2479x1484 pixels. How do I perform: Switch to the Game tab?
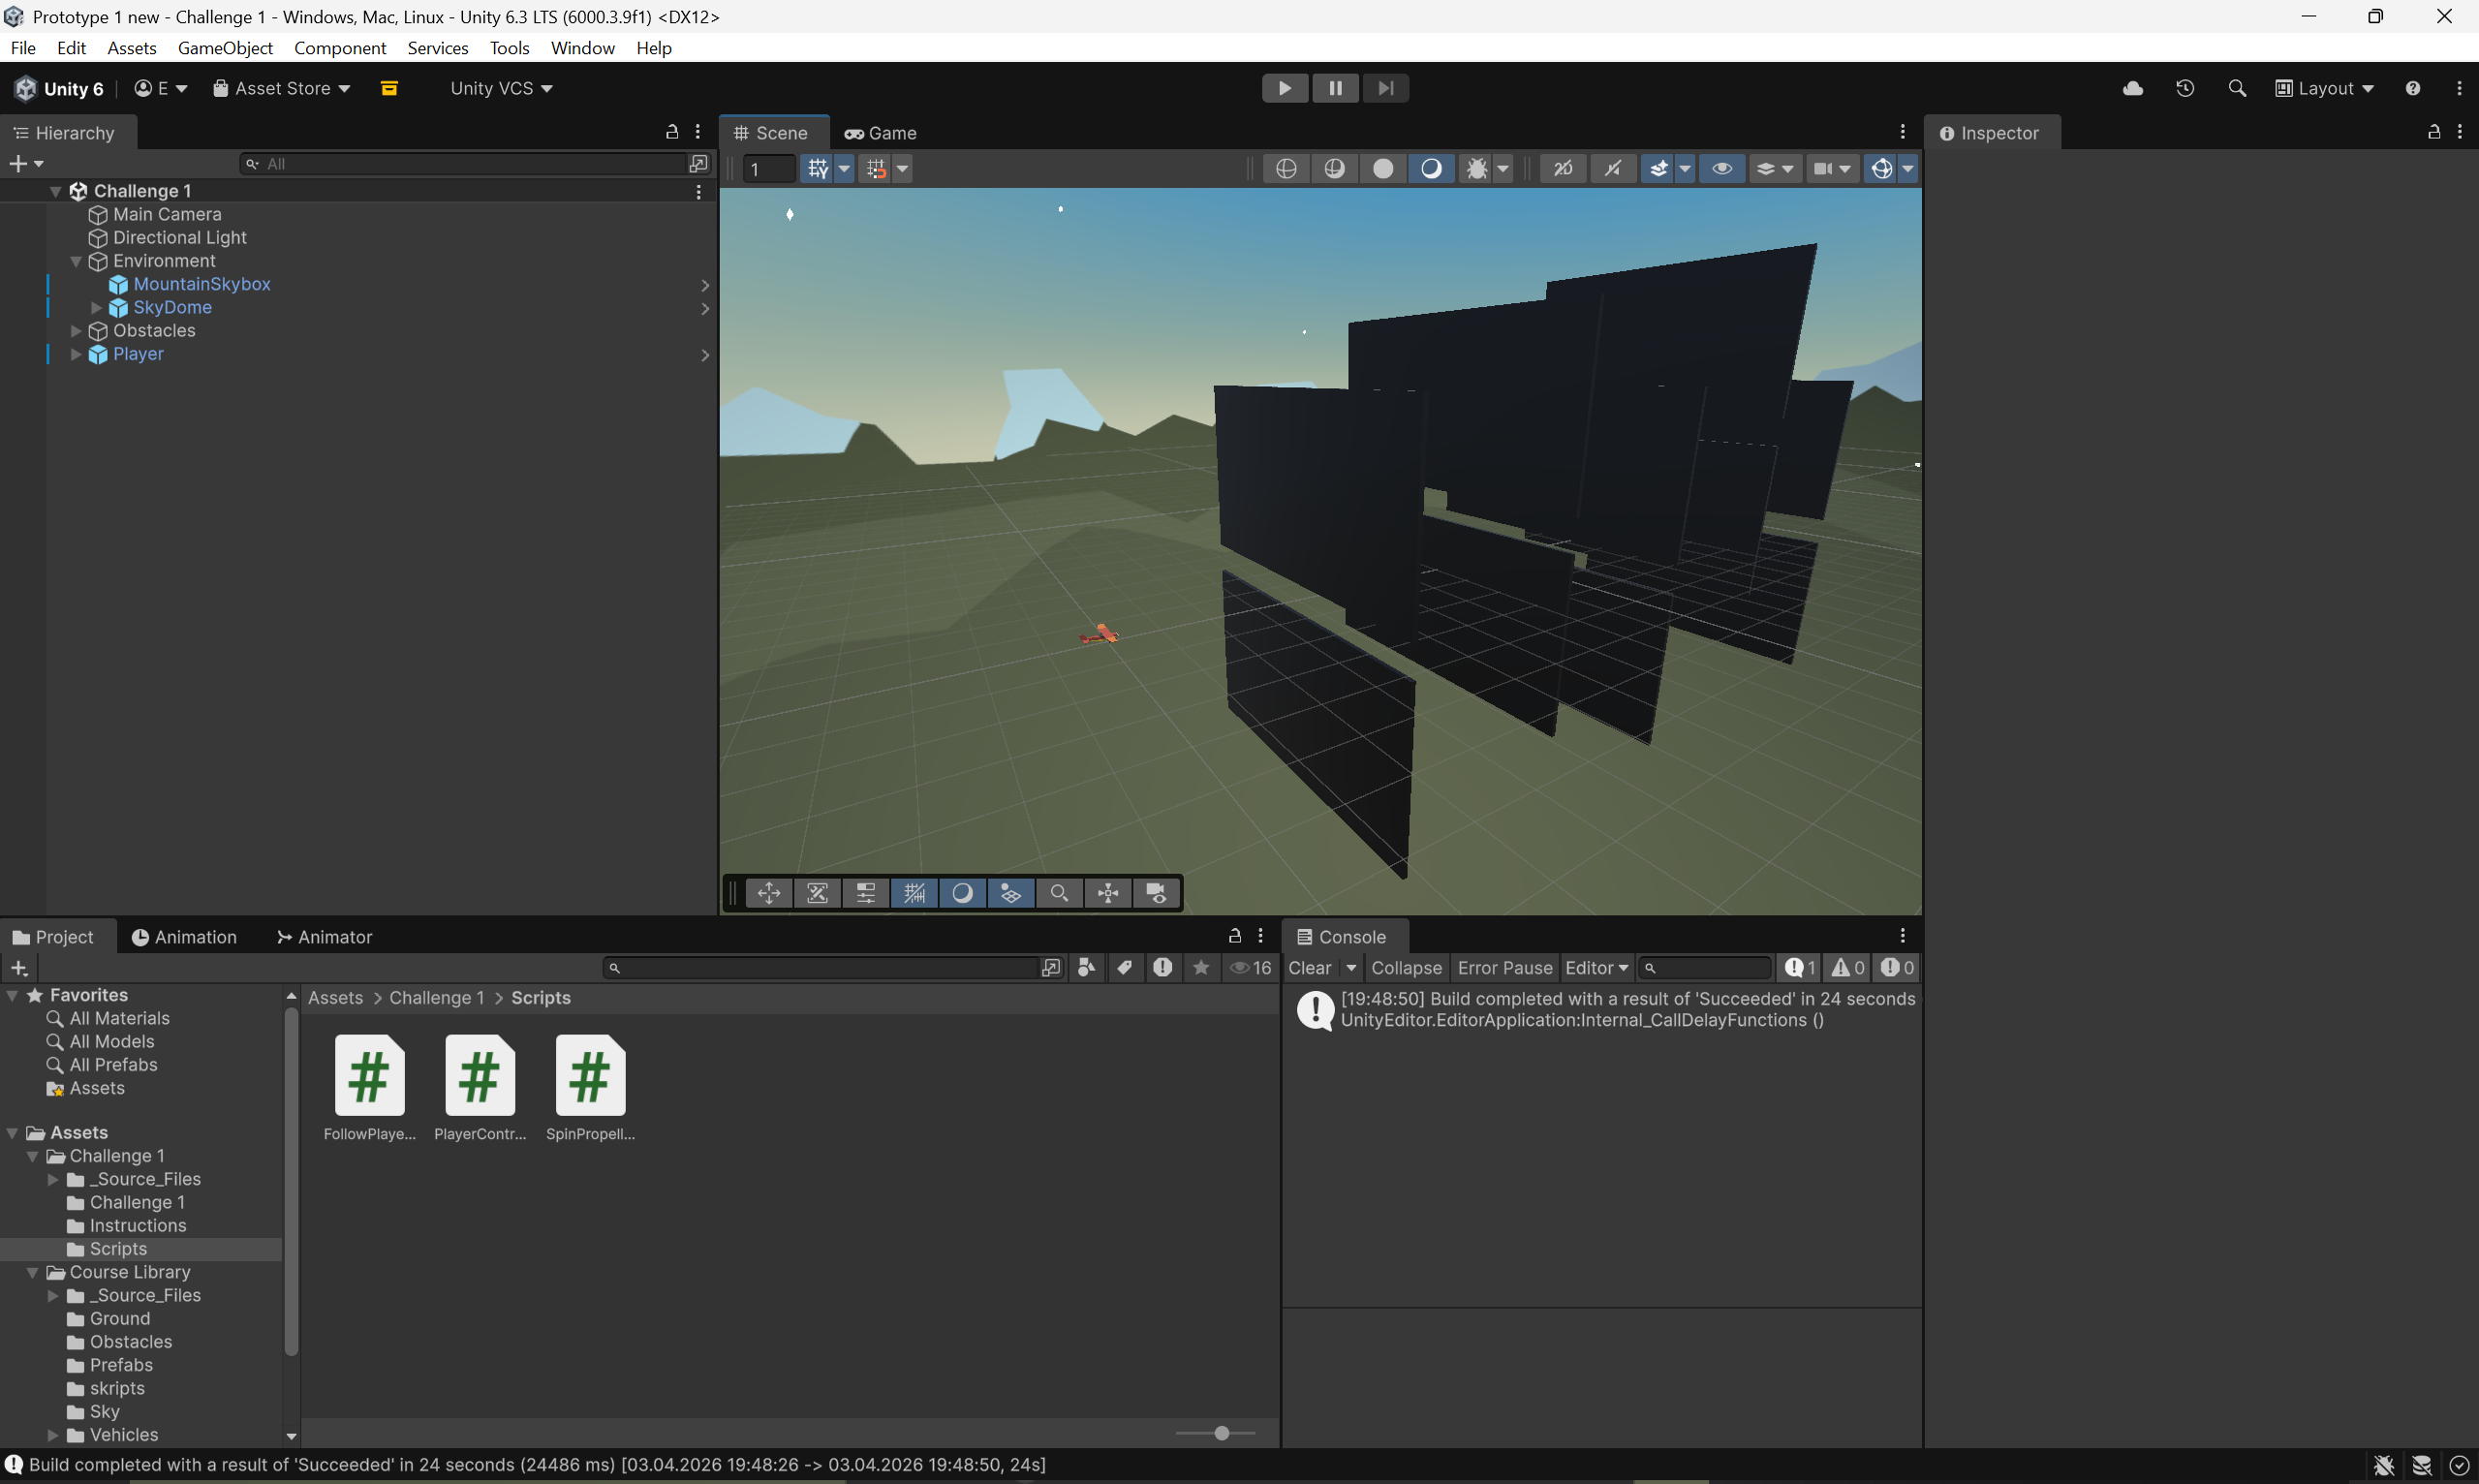880,133
